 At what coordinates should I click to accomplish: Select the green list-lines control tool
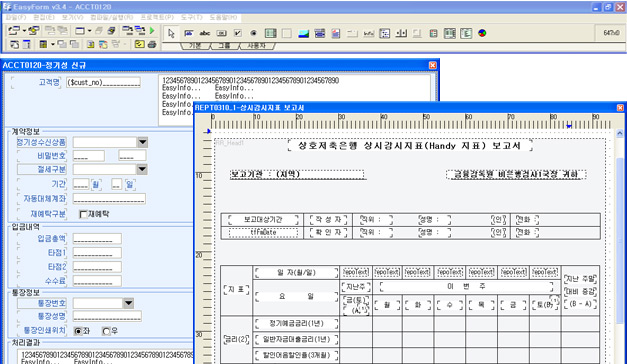pos(466,33)
